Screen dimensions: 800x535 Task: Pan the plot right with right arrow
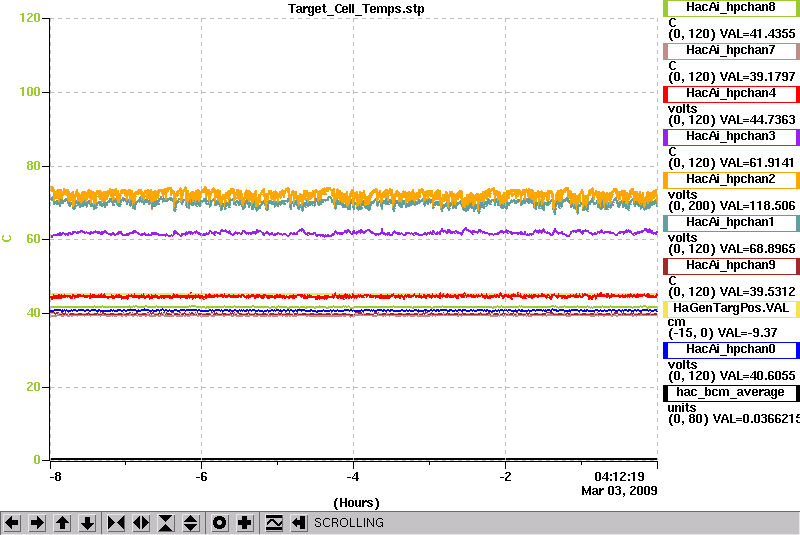point(37,523)
